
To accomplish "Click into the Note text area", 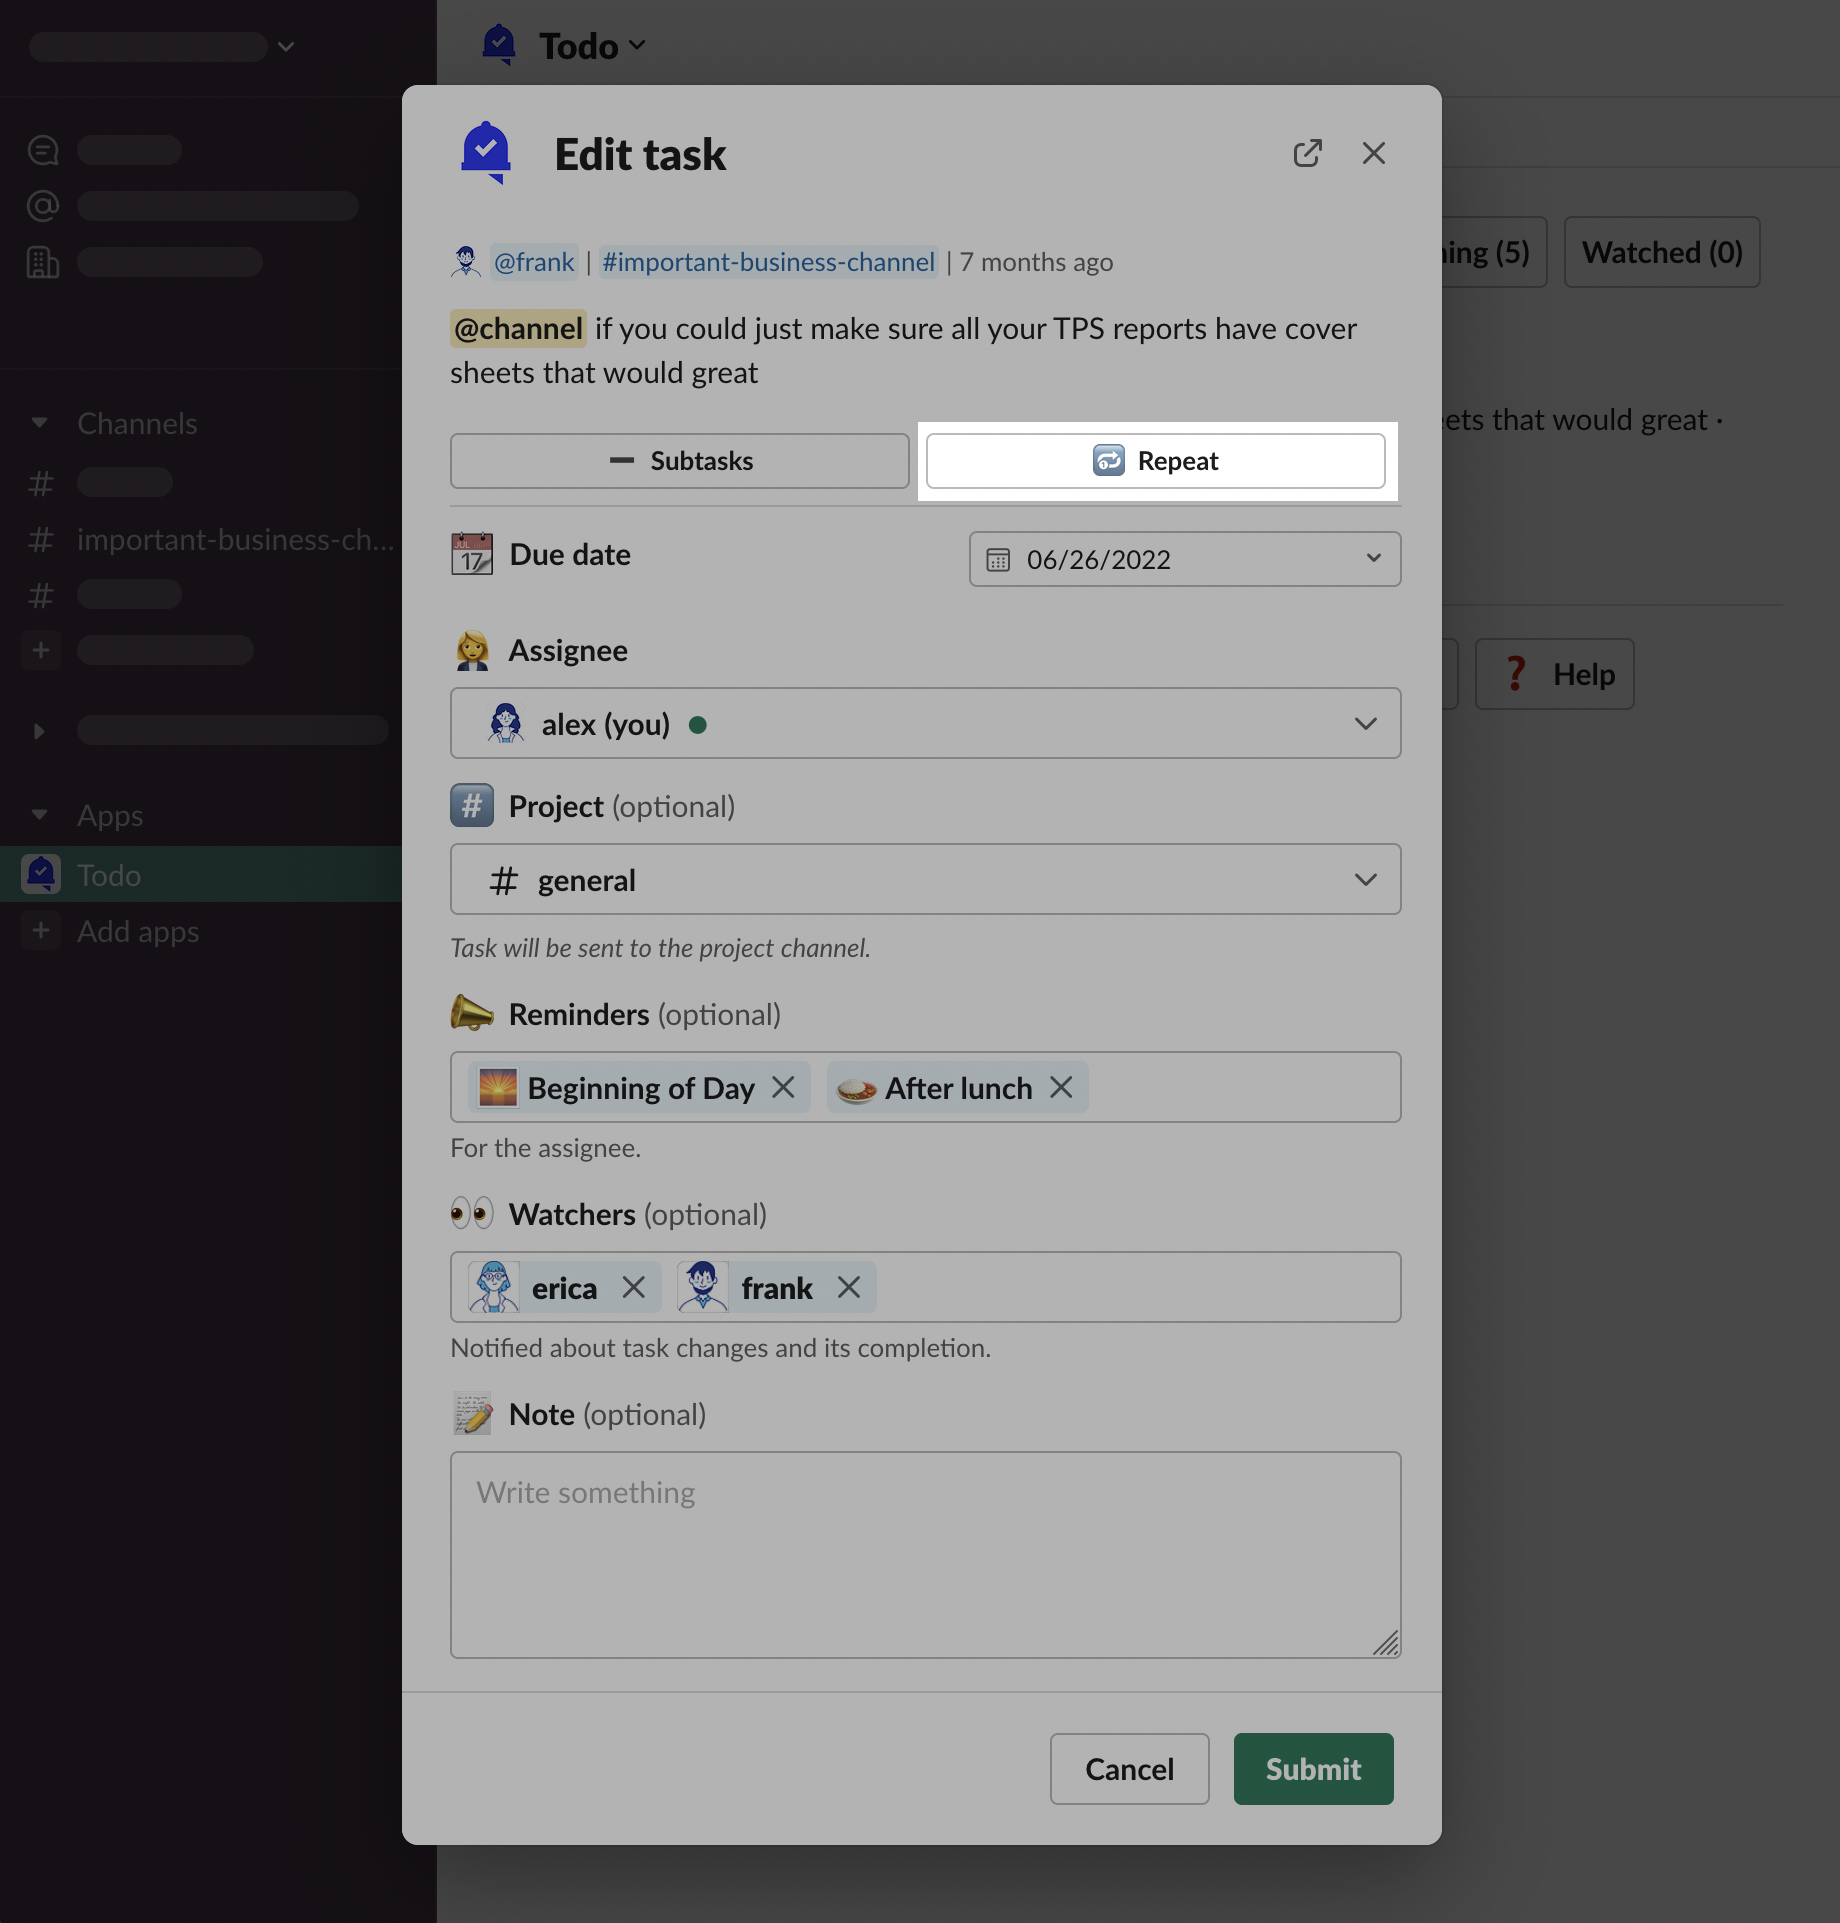I will click(925, 1554).
